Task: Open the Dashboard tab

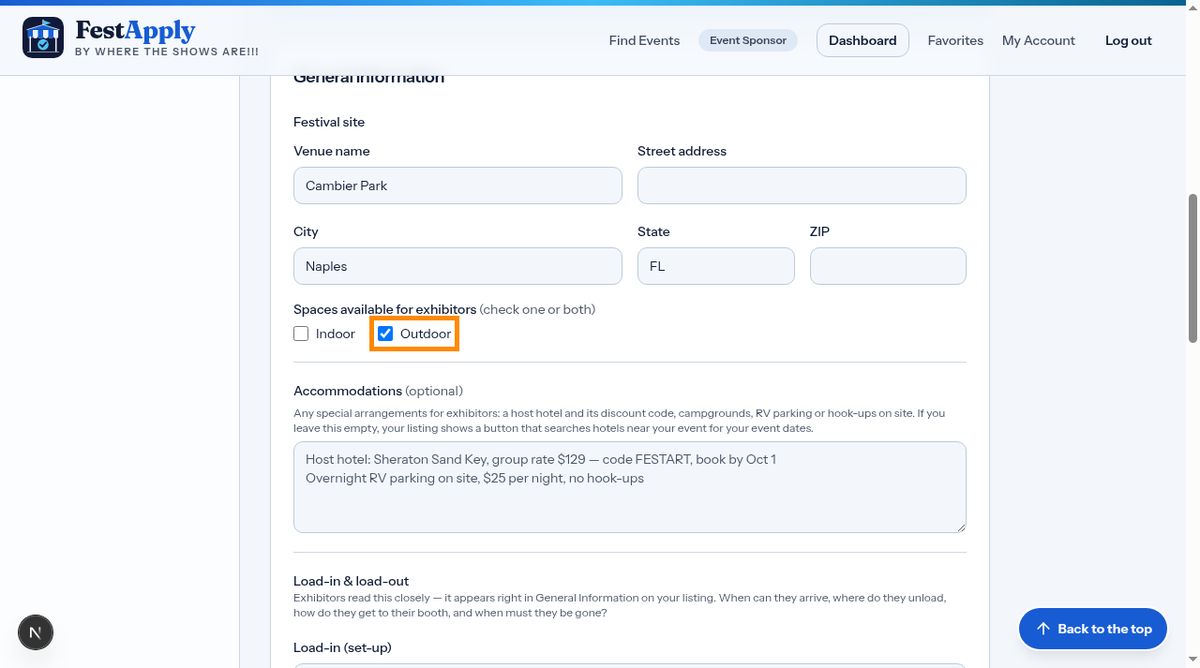Action: coord(863,41)
